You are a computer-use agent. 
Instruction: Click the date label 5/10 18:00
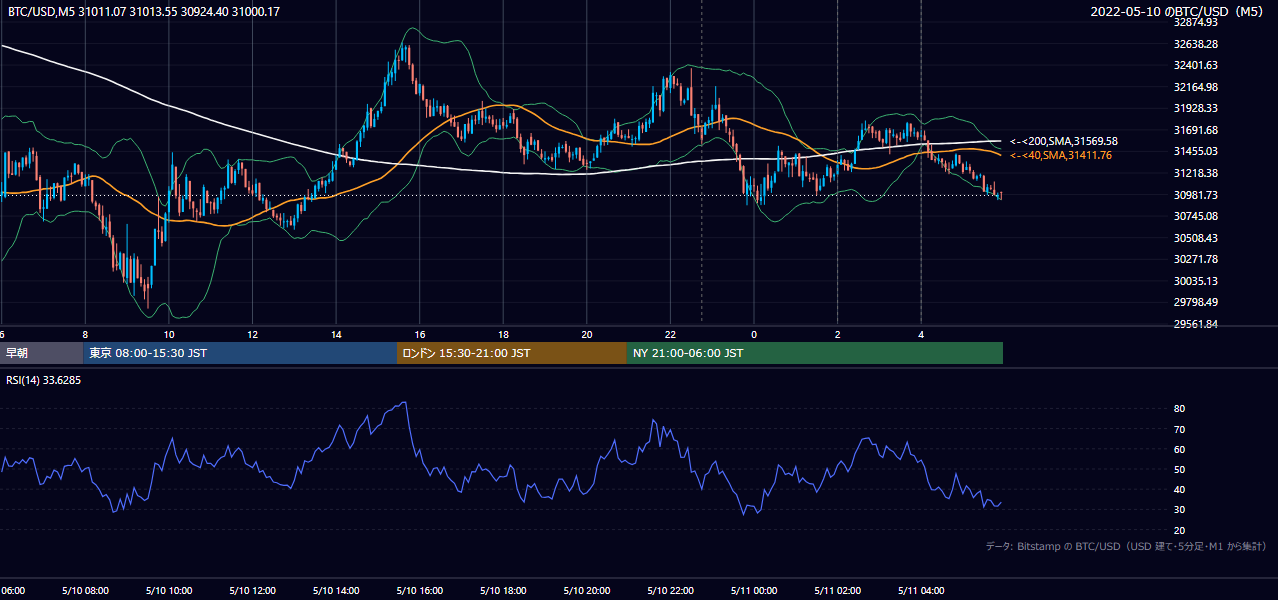tap(503, 591)
